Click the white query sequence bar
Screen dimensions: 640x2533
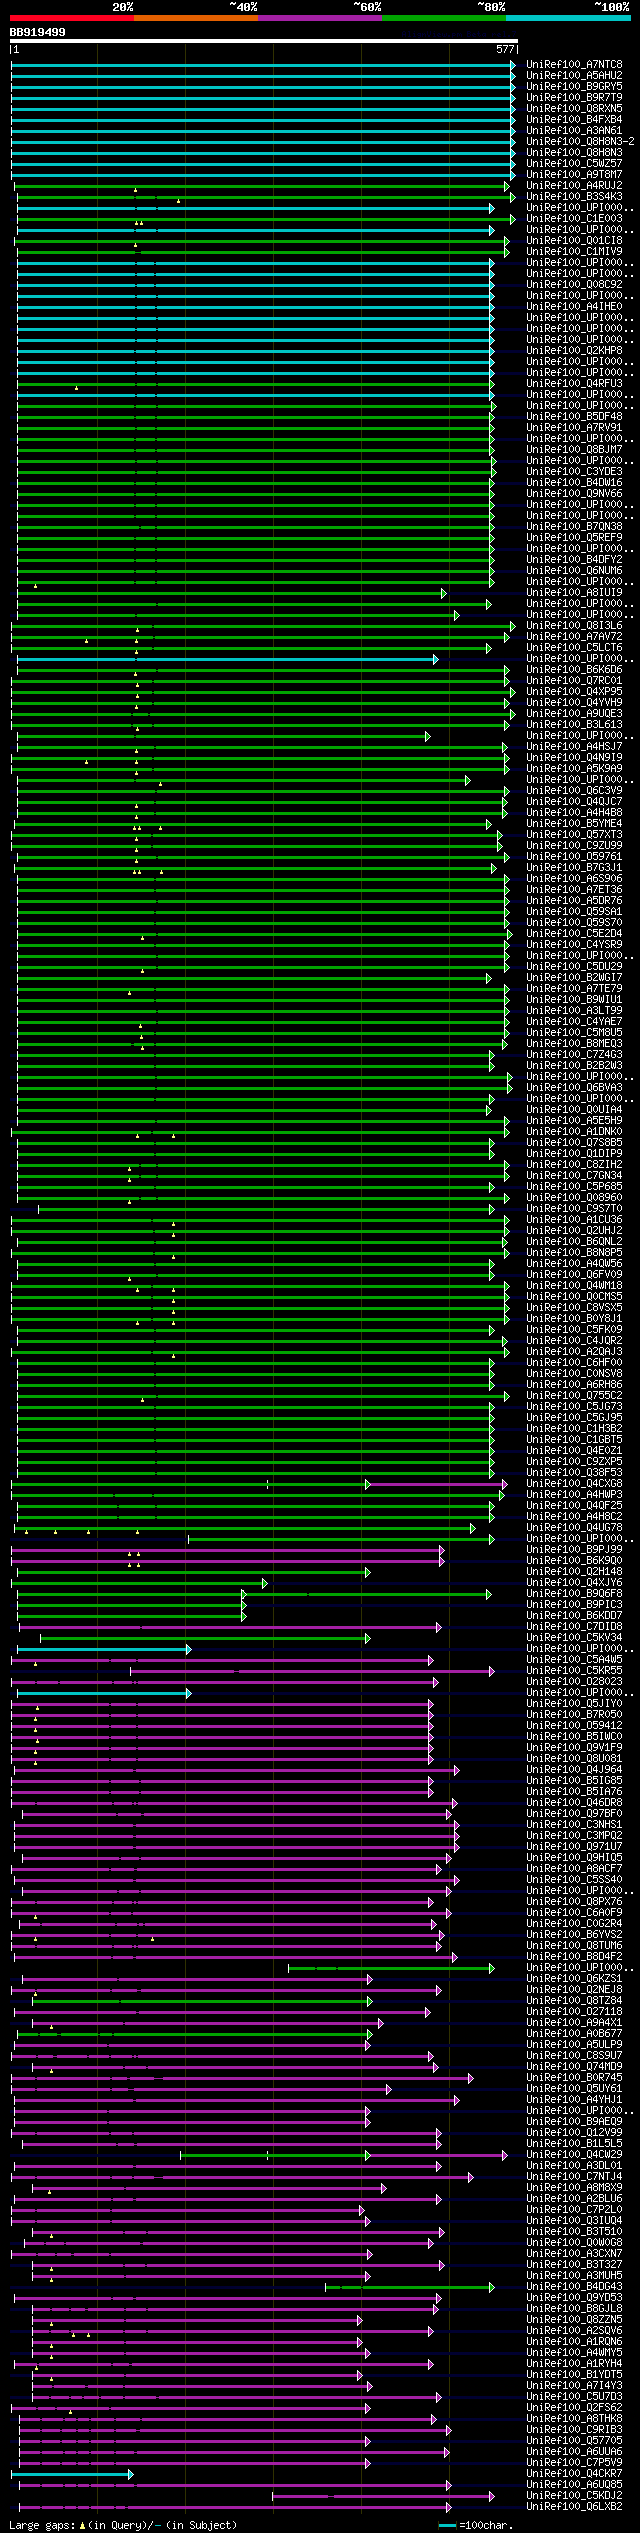pyautogui.click(x=263, y=41)
